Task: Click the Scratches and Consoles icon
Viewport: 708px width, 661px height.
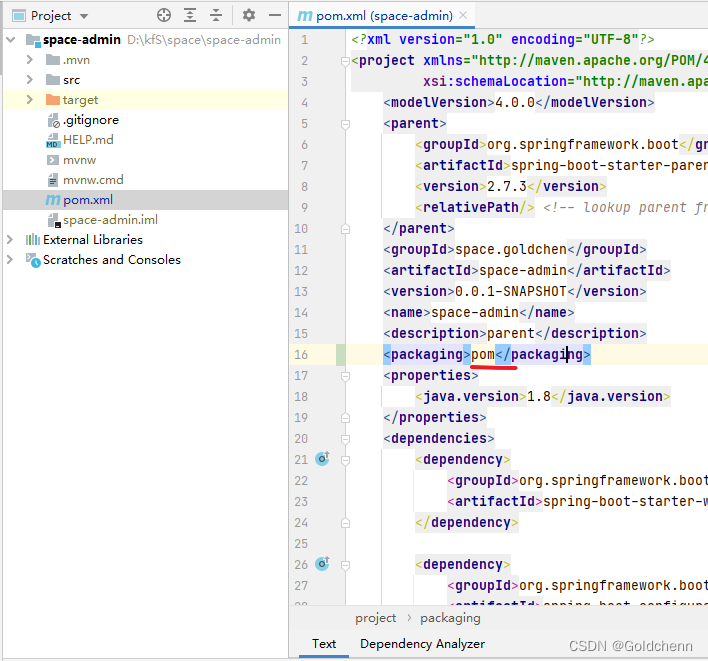Action: click(33, 260)
